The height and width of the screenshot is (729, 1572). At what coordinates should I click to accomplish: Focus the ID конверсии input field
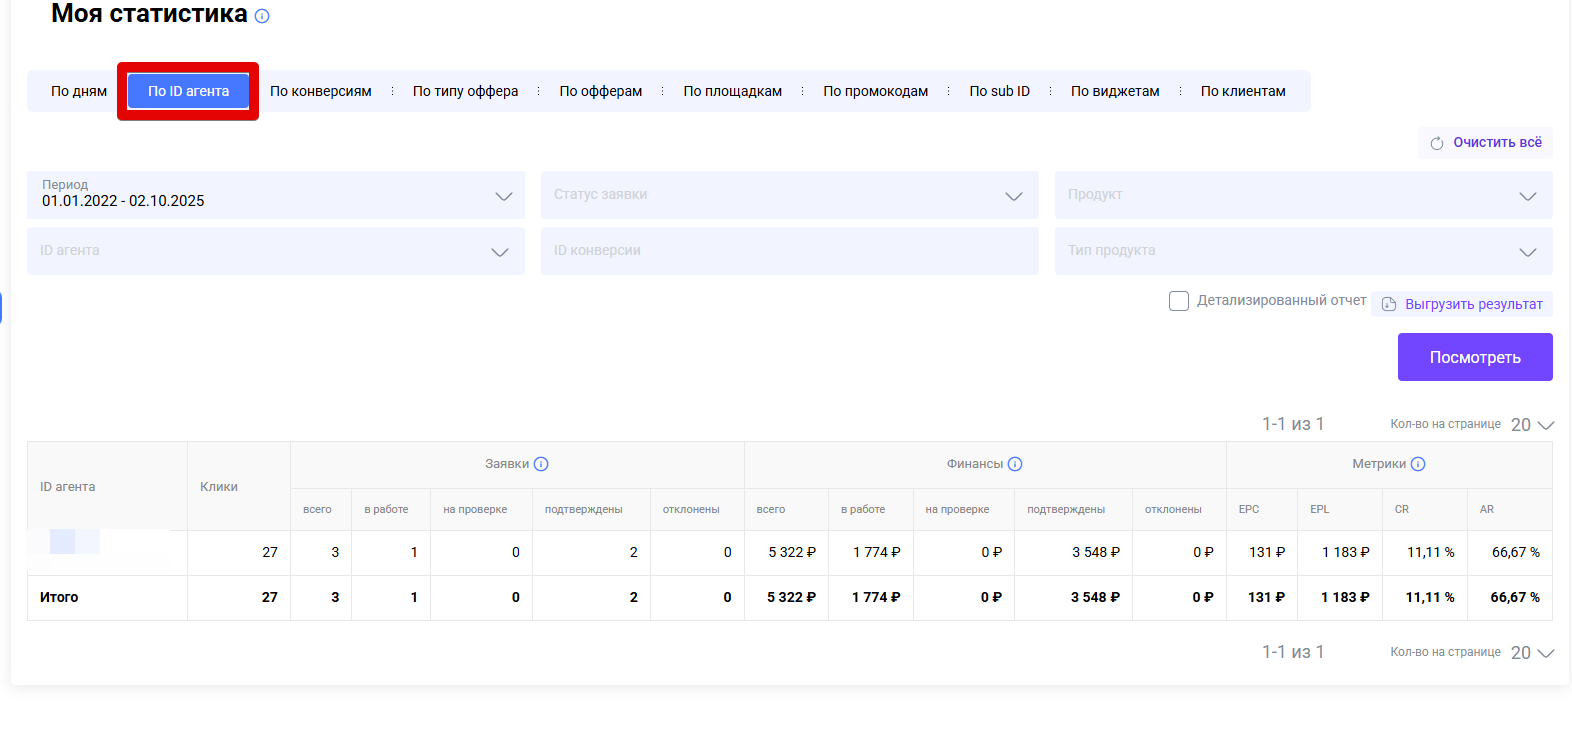pos(789,252)
